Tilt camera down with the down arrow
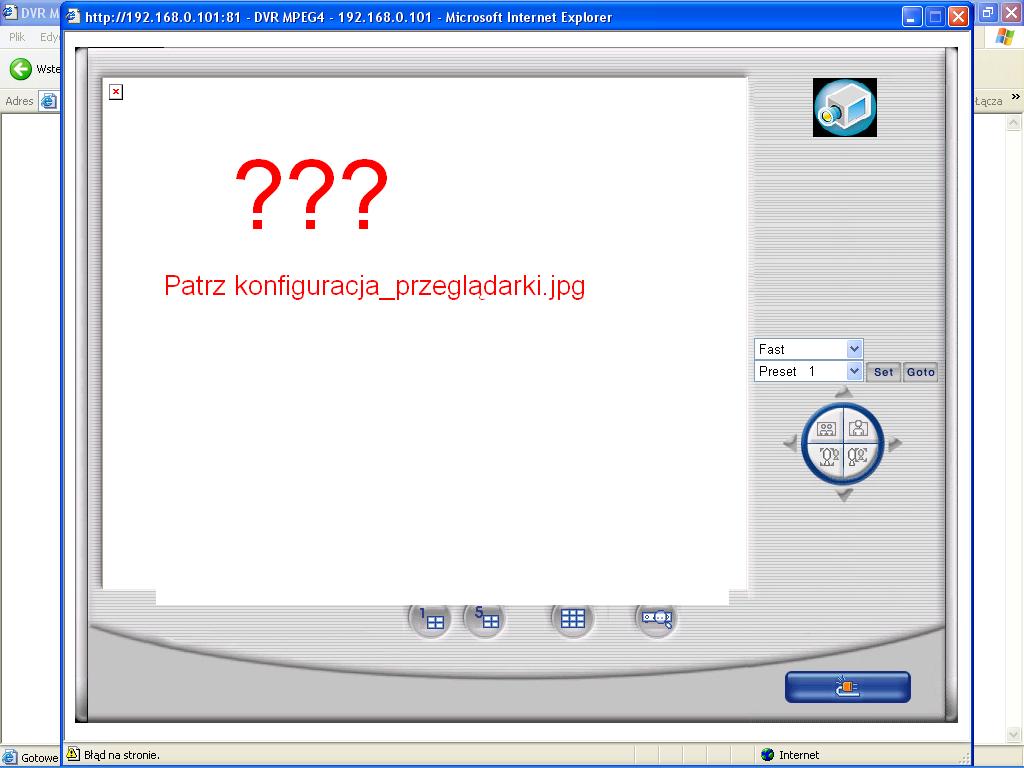The image size is (1024, 768). pyautogui.click(x=843, y=495)
